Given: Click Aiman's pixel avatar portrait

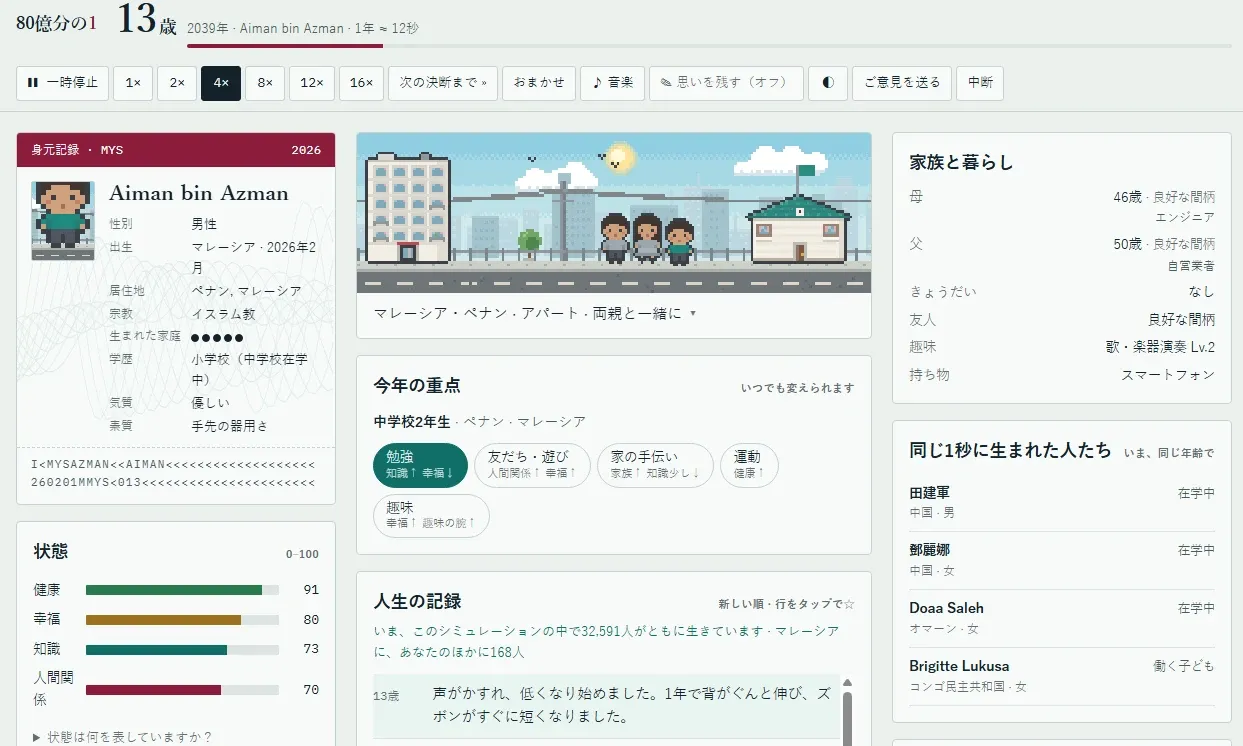Looking at the screenshot, I should 63,221.
